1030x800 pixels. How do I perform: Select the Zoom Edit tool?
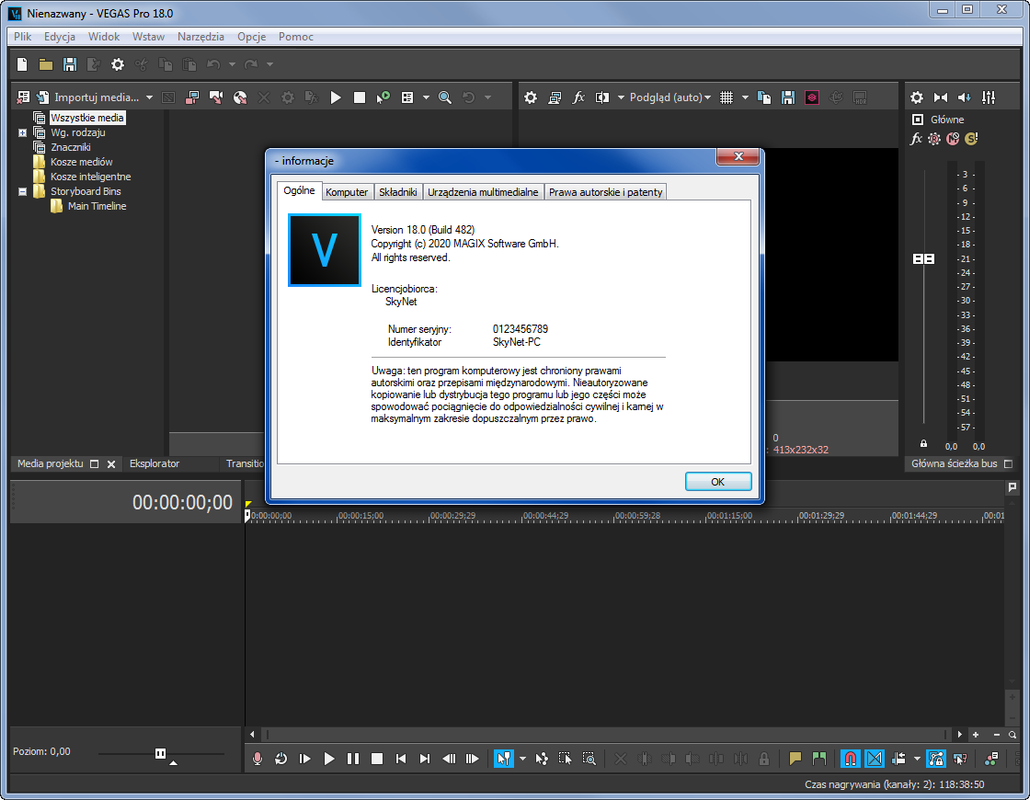click(589, 759)
